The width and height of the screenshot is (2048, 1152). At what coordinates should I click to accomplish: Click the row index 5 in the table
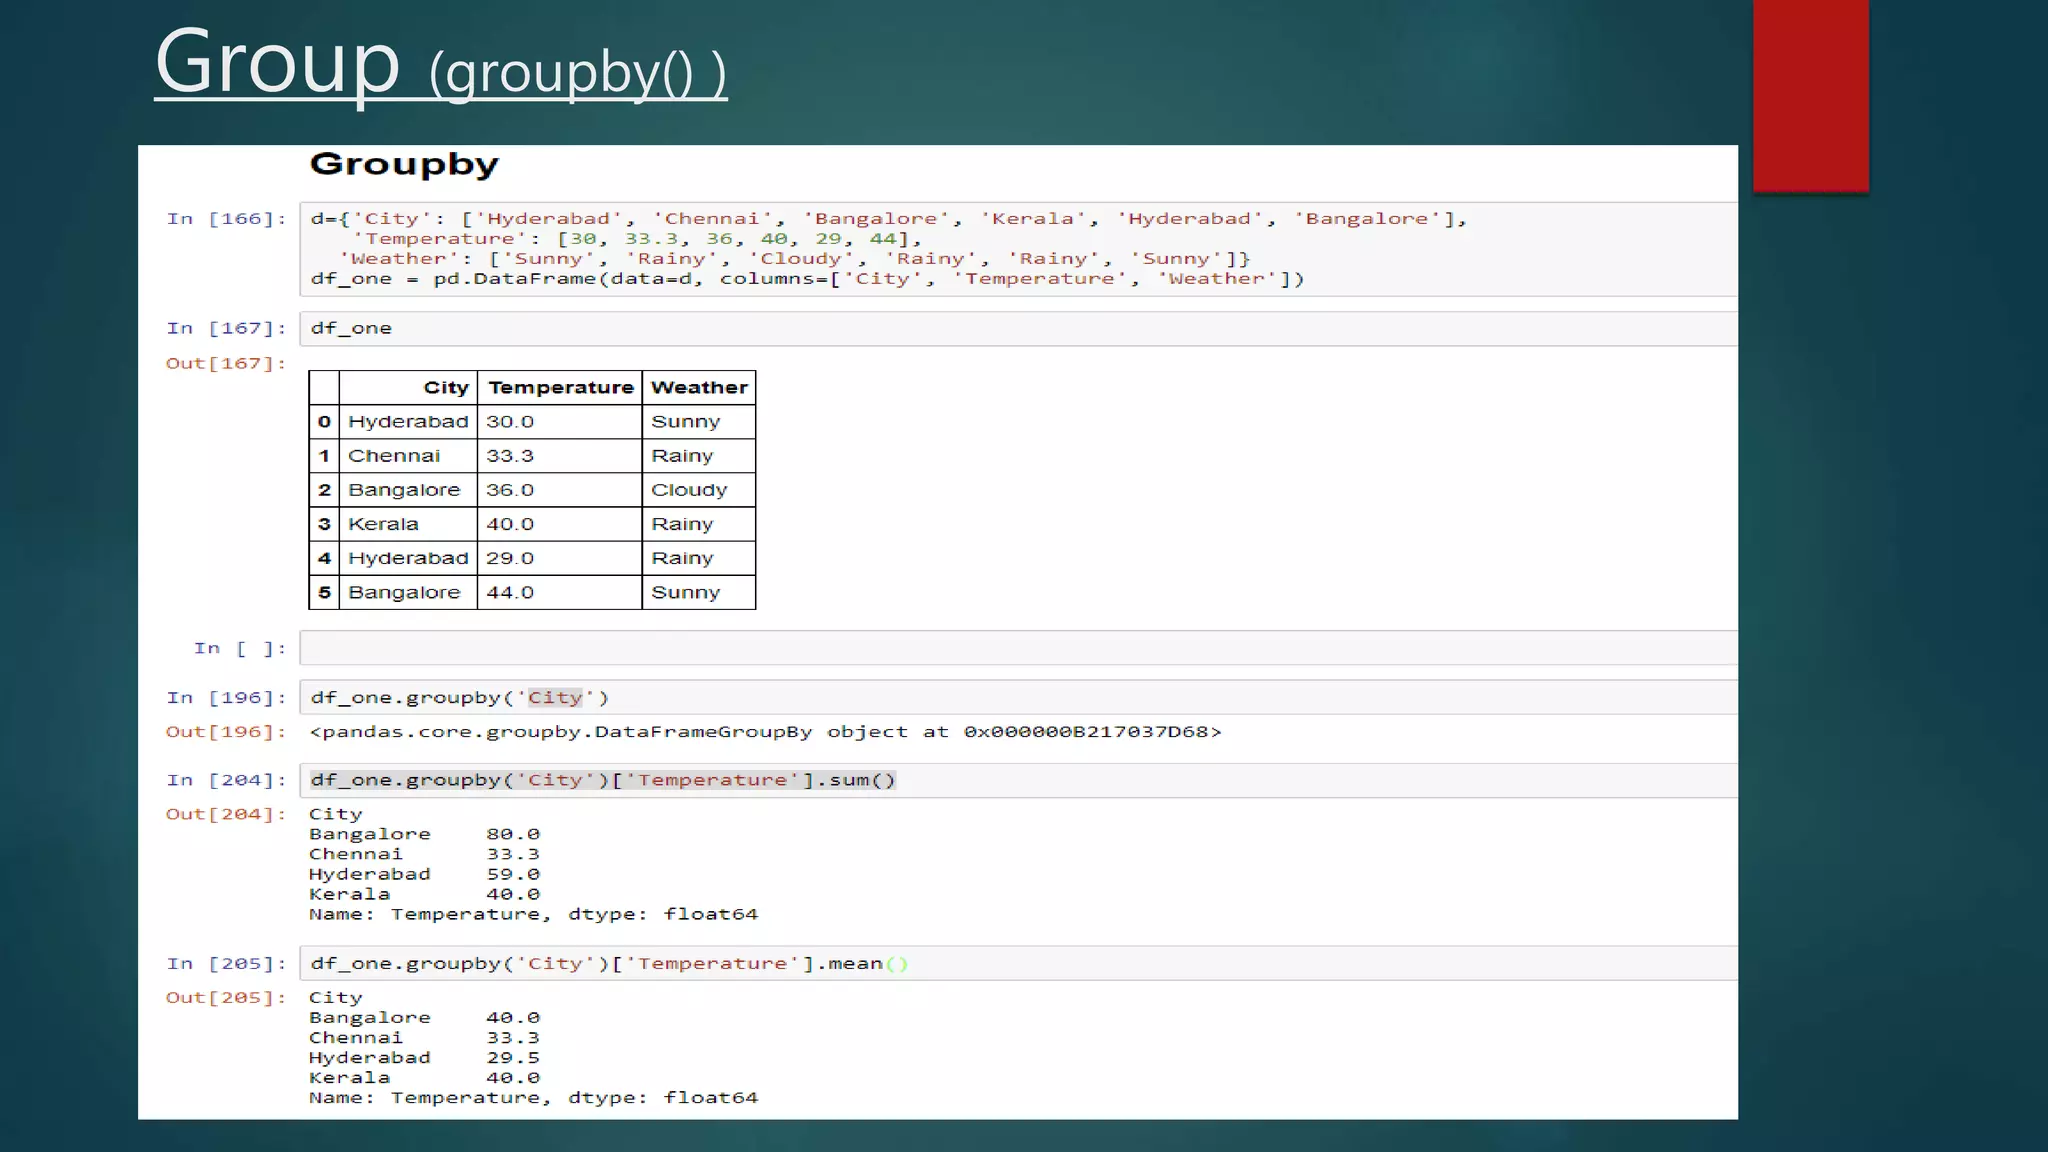tap(324, 592)
